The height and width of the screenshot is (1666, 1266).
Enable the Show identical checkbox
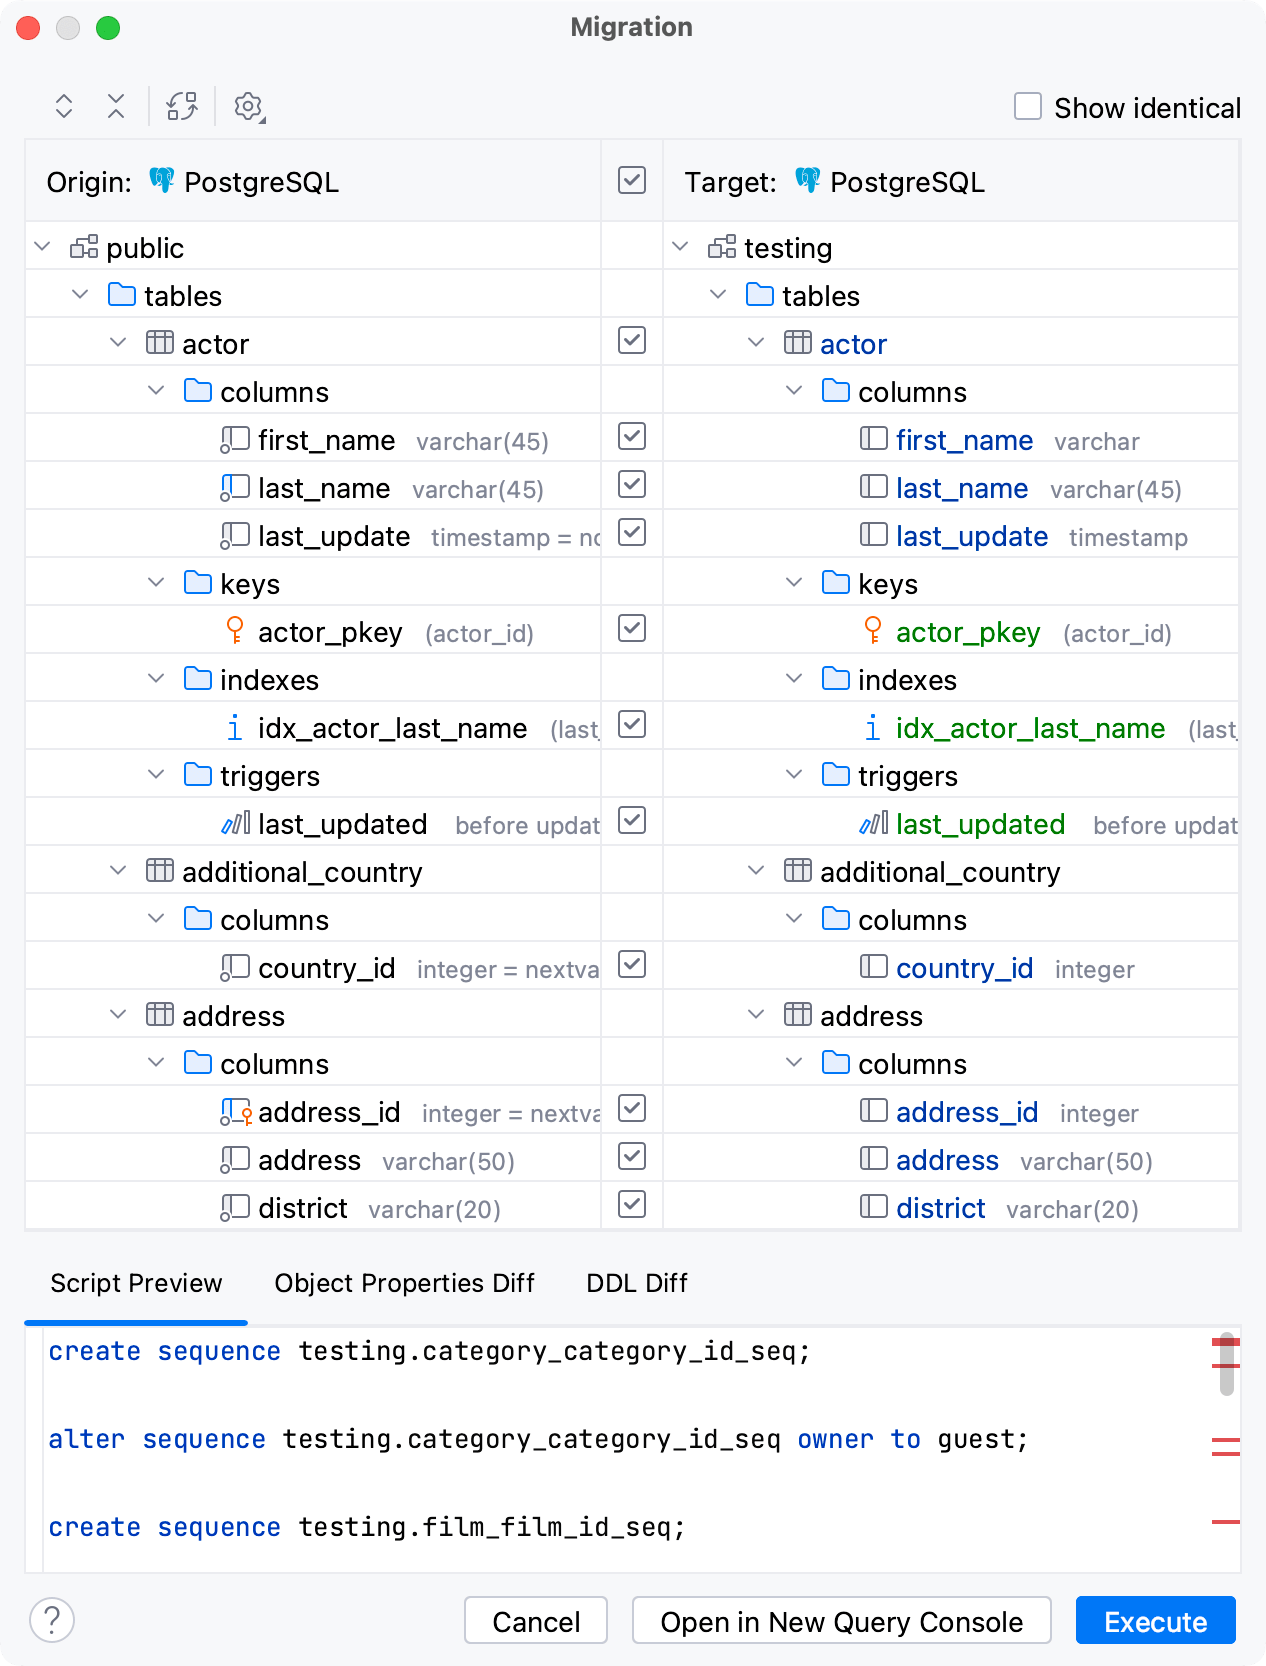click(1028, 106)
